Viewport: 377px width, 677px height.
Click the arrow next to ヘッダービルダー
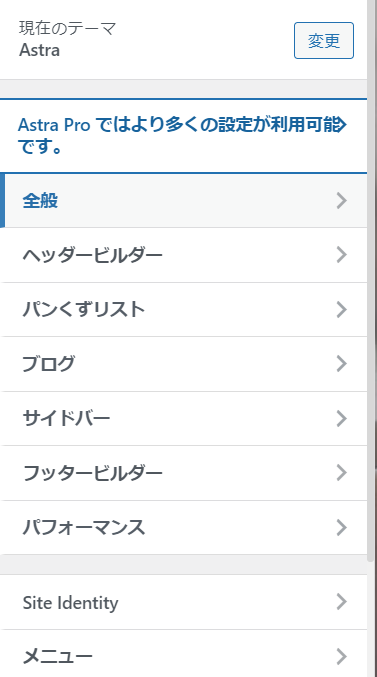pos(341,255)
